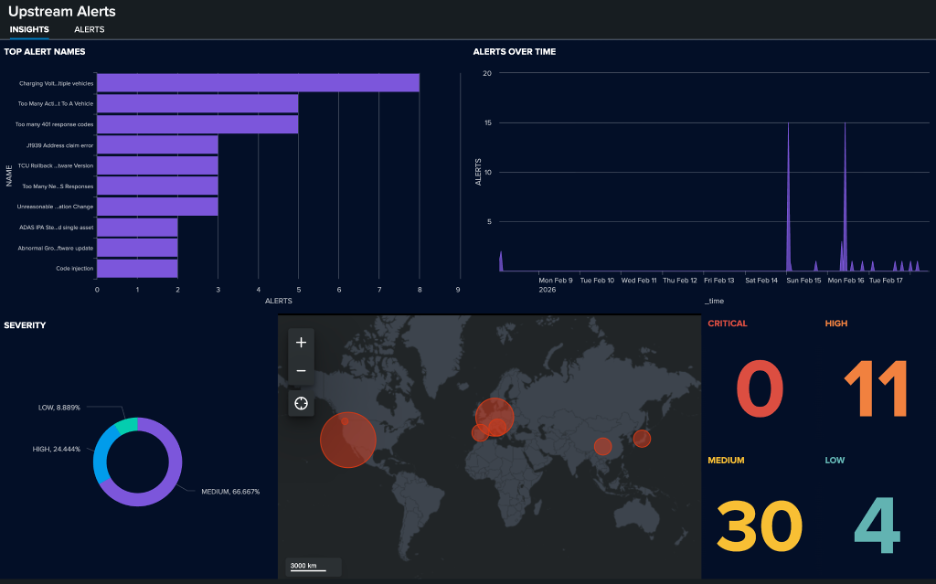Screen dimensions: 936x584
Task: Open the Insights tab
Action: click(x=29, y=30)
